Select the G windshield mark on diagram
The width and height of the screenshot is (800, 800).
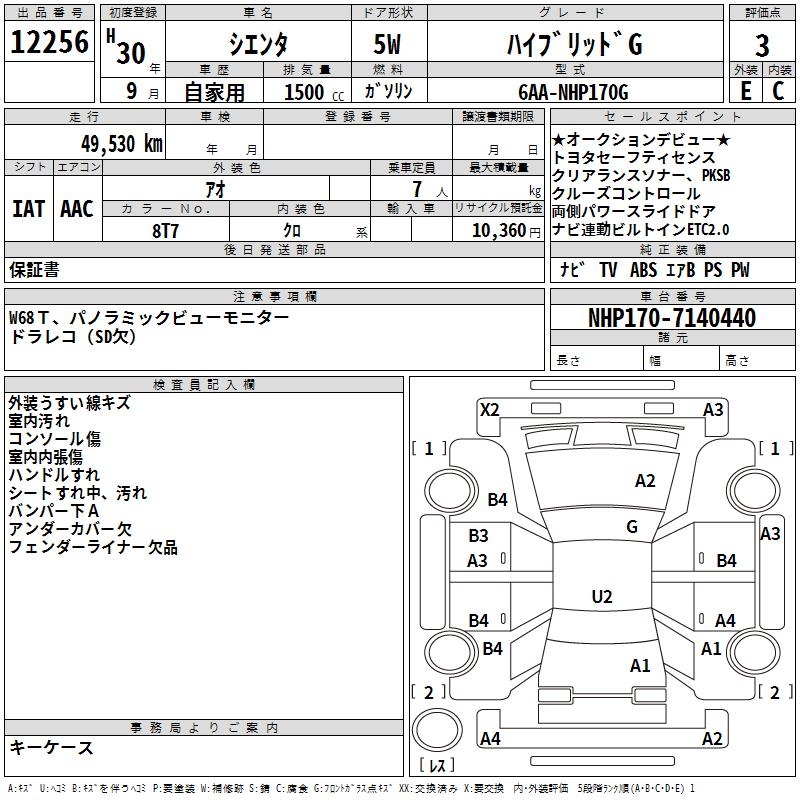pyautogui.click(x=632, y=527)
